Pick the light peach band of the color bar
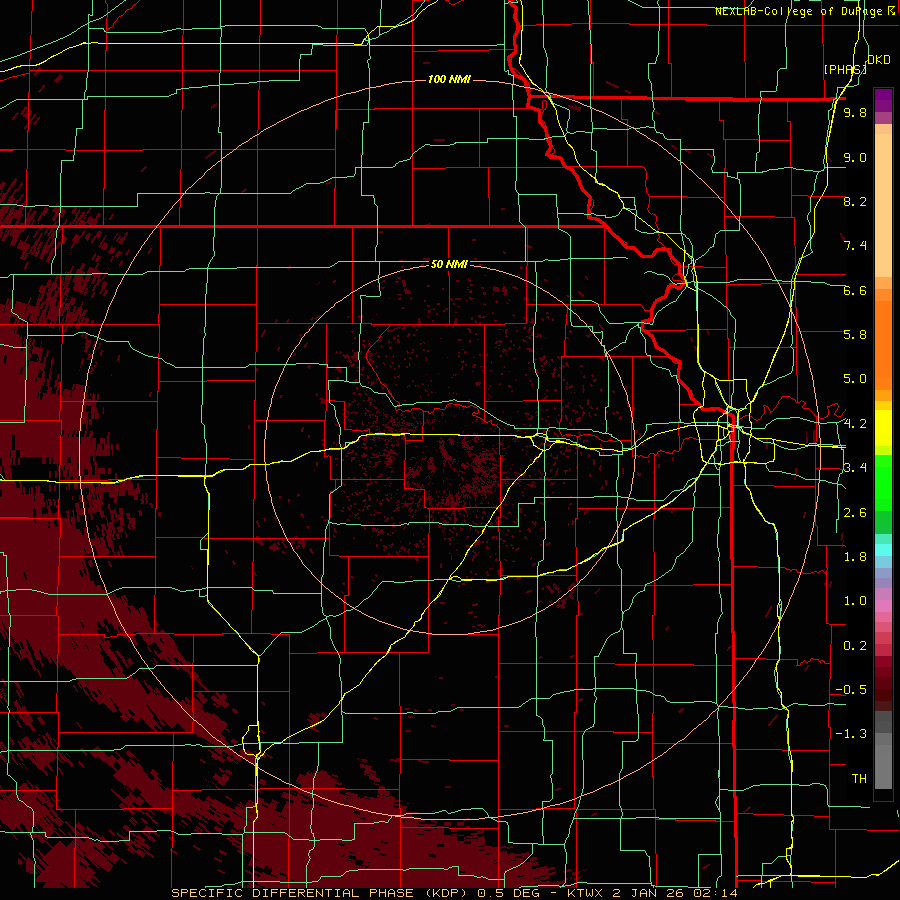The width and height of the screenshot is (900, 900). coord(883,207)
